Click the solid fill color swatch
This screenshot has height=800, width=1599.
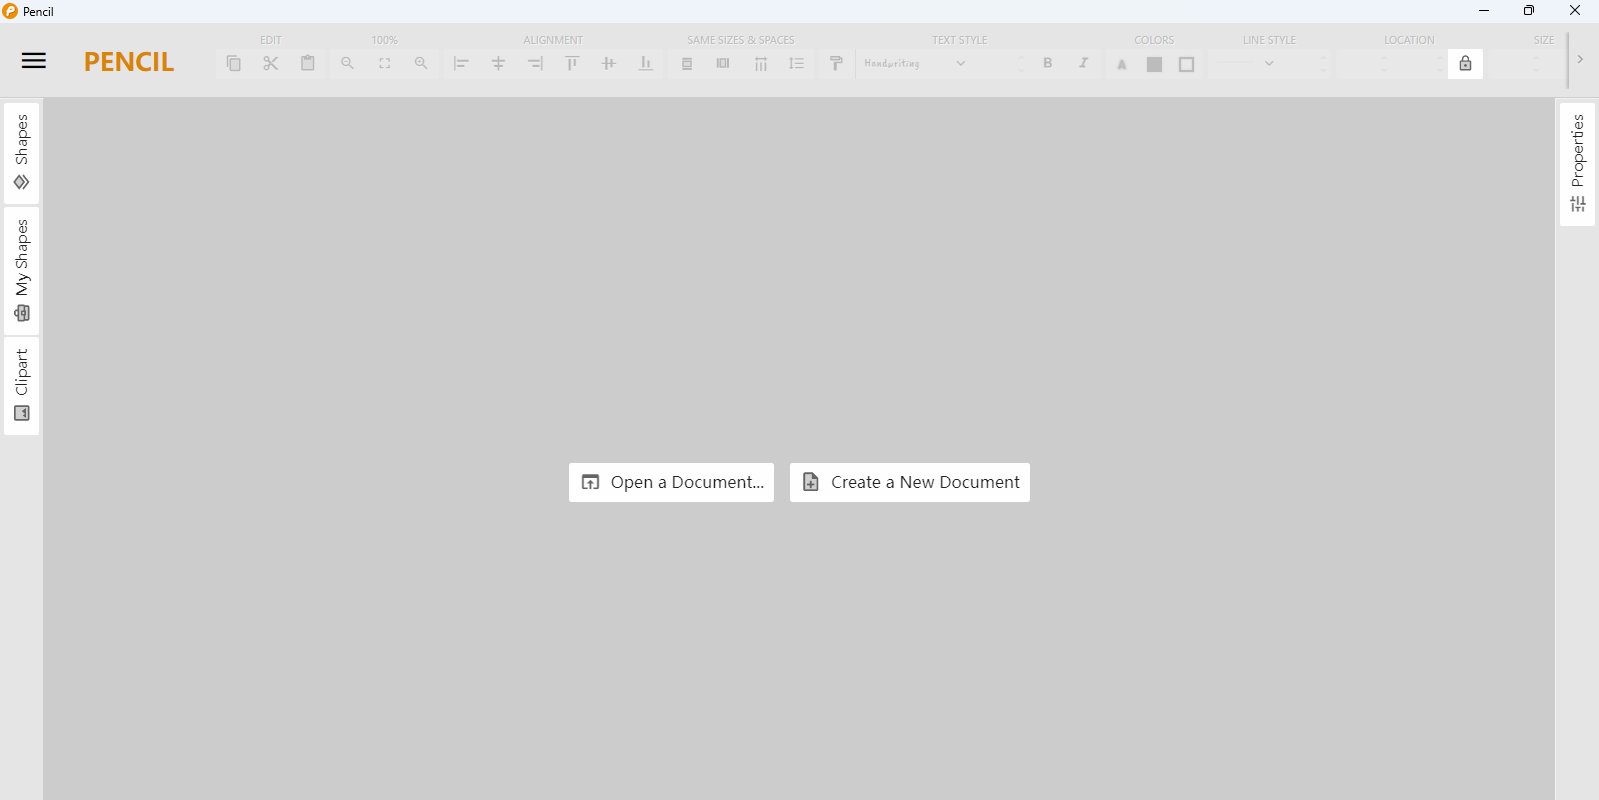tap(1154, 64)
